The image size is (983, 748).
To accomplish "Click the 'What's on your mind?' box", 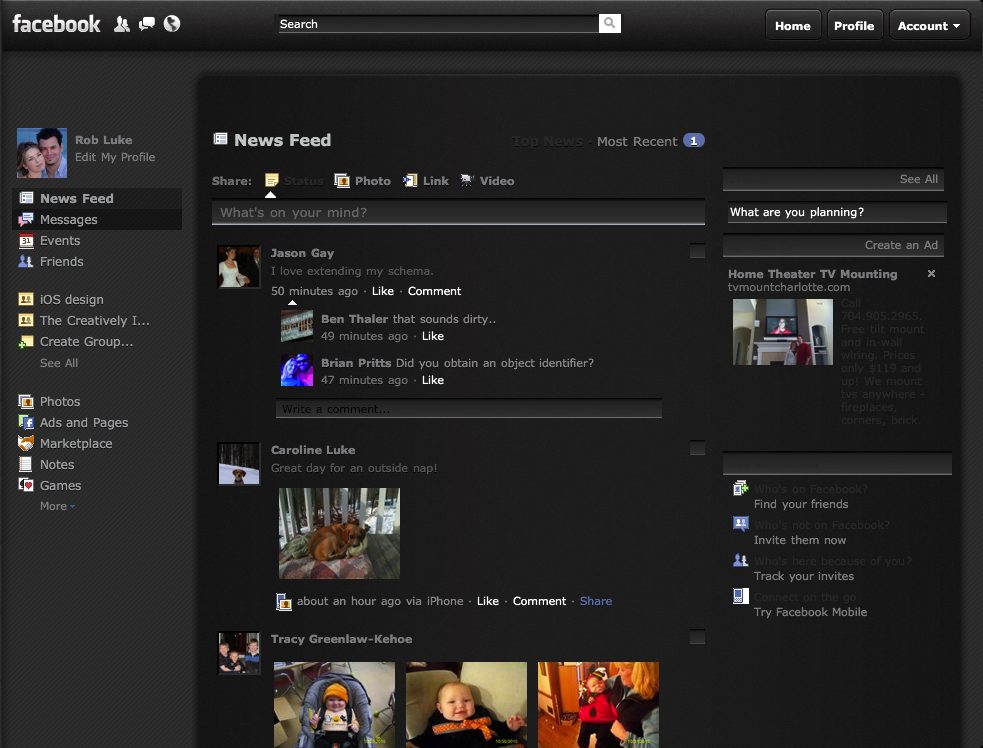I will coord(458,213).
